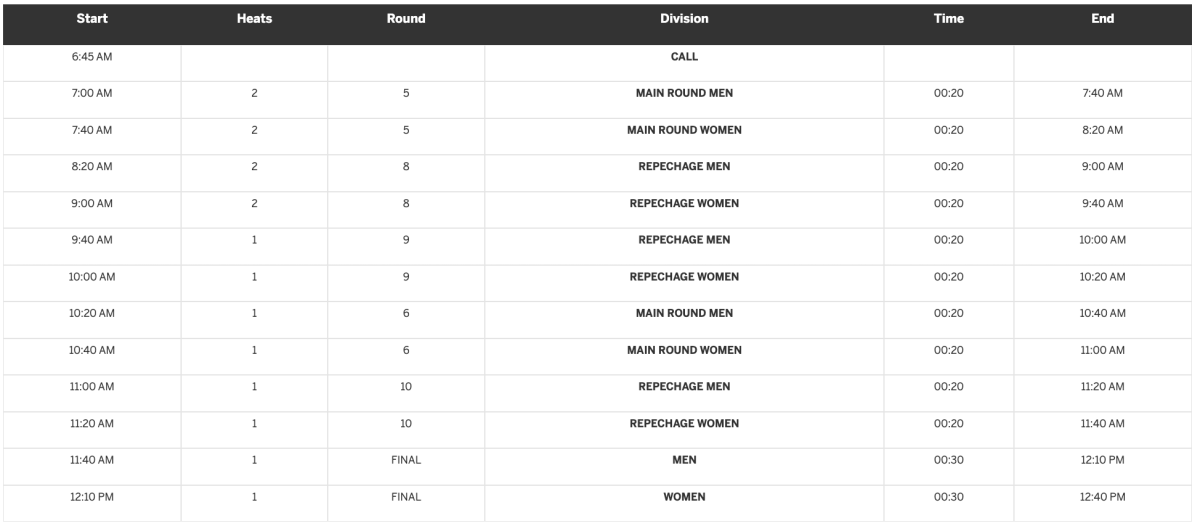This screenshot has width=1200, height=529.
Task: Select MAIN ROUND MEN in round 6 row
Action: (684, 313)
